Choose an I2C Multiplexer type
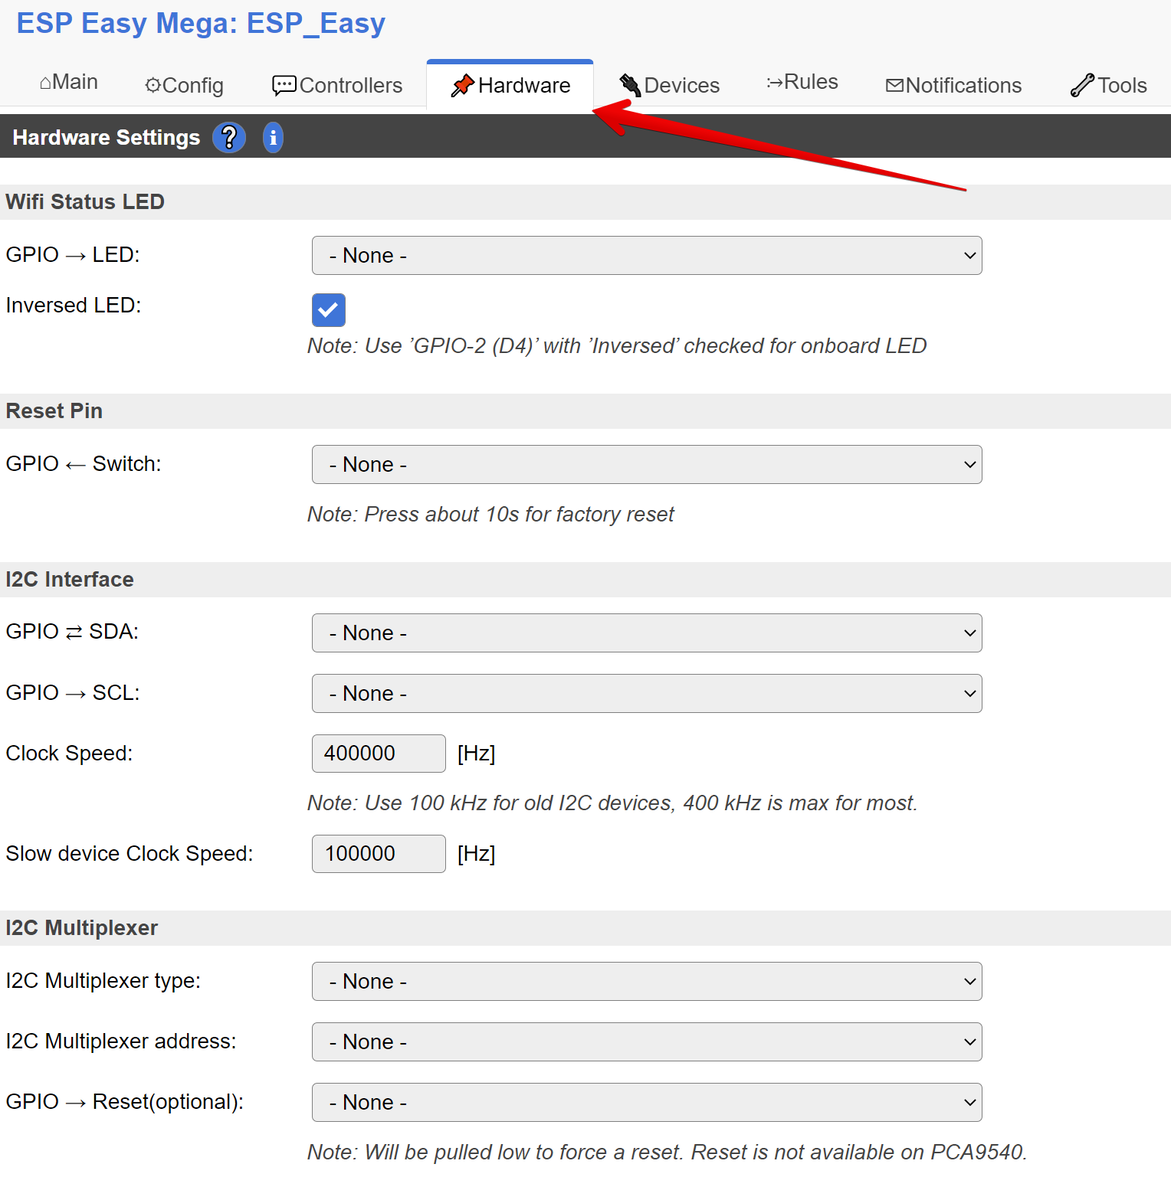1171x1200 pixels. 647,982
